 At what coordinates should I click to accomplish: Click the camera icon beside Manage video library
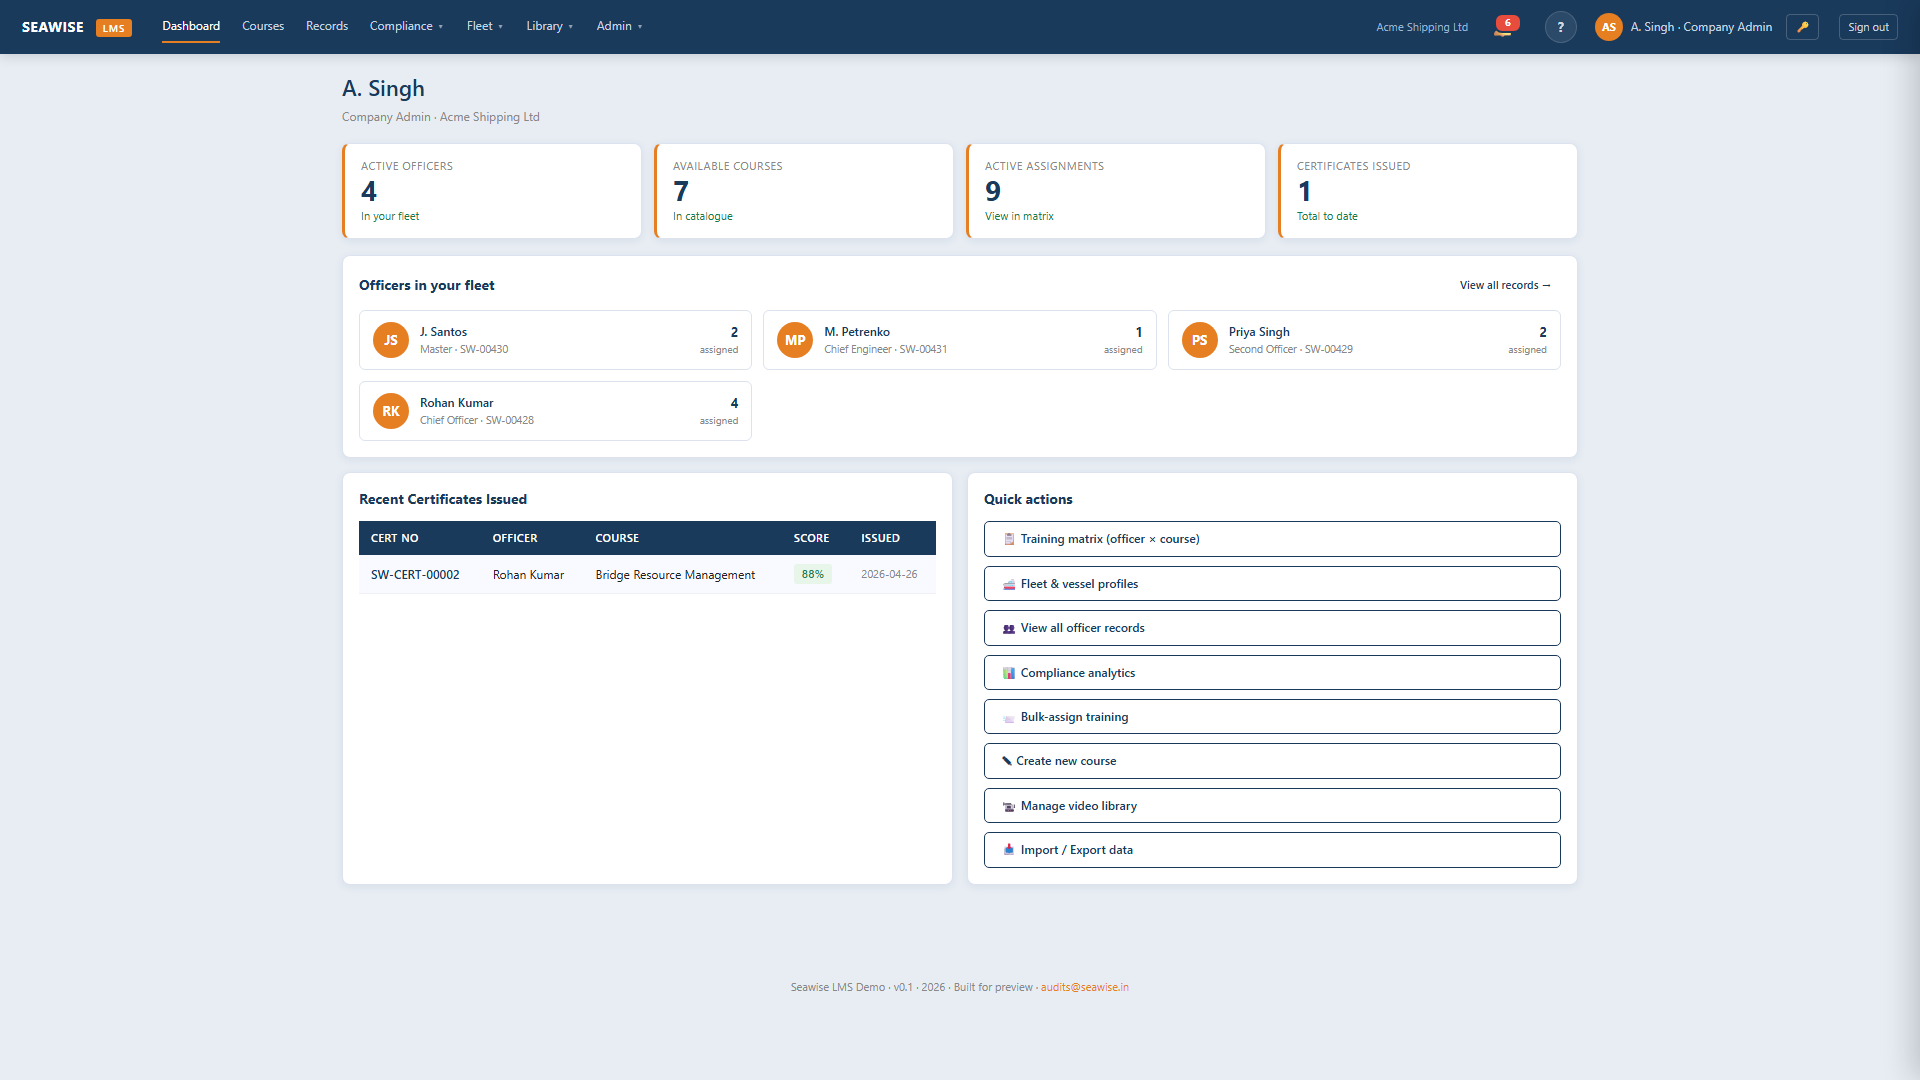tap(1009, 806)
